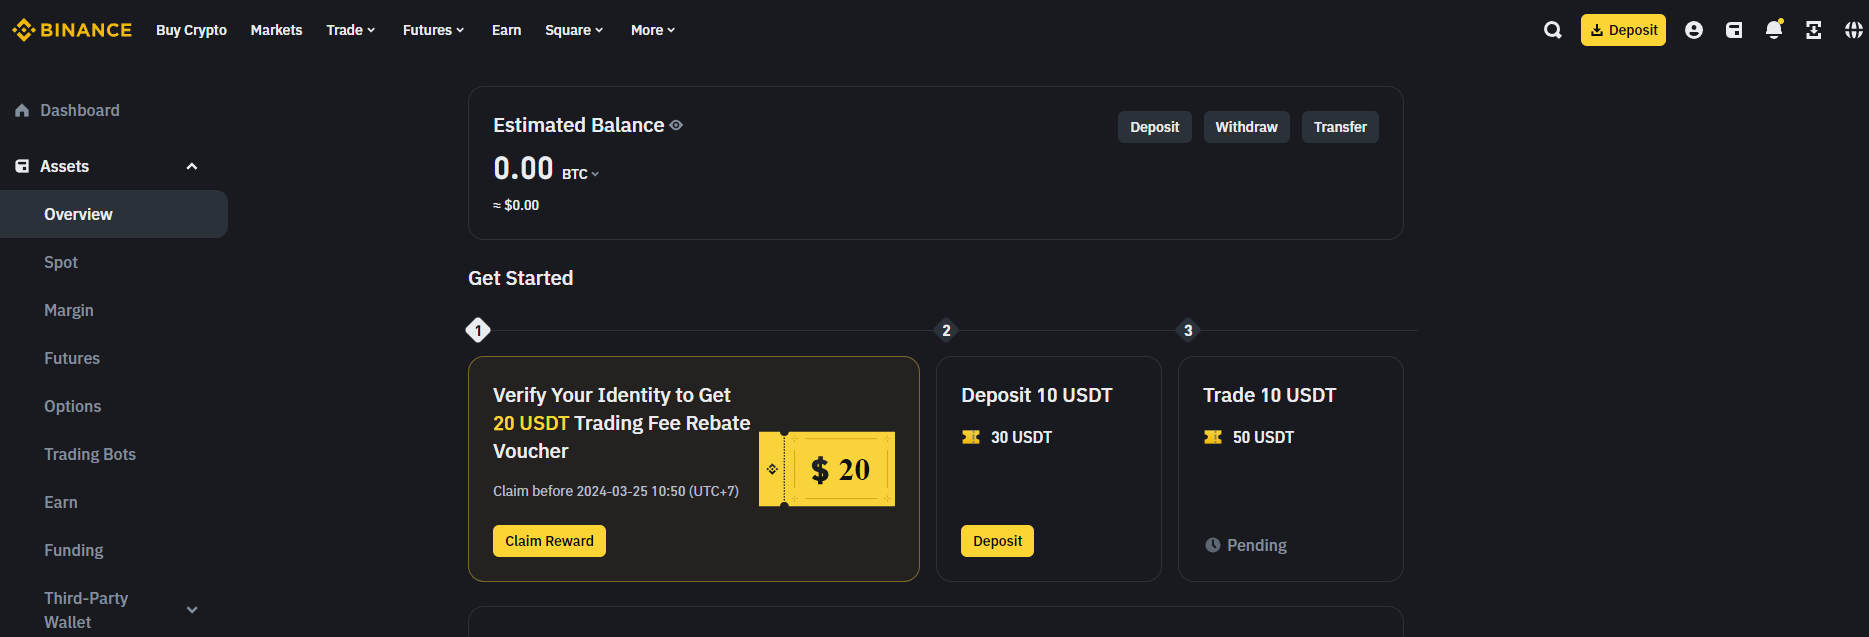The height and width of the screenshot is (637, 1869).
Task: Click the Withdraw button
Action: coord(1246,127)
